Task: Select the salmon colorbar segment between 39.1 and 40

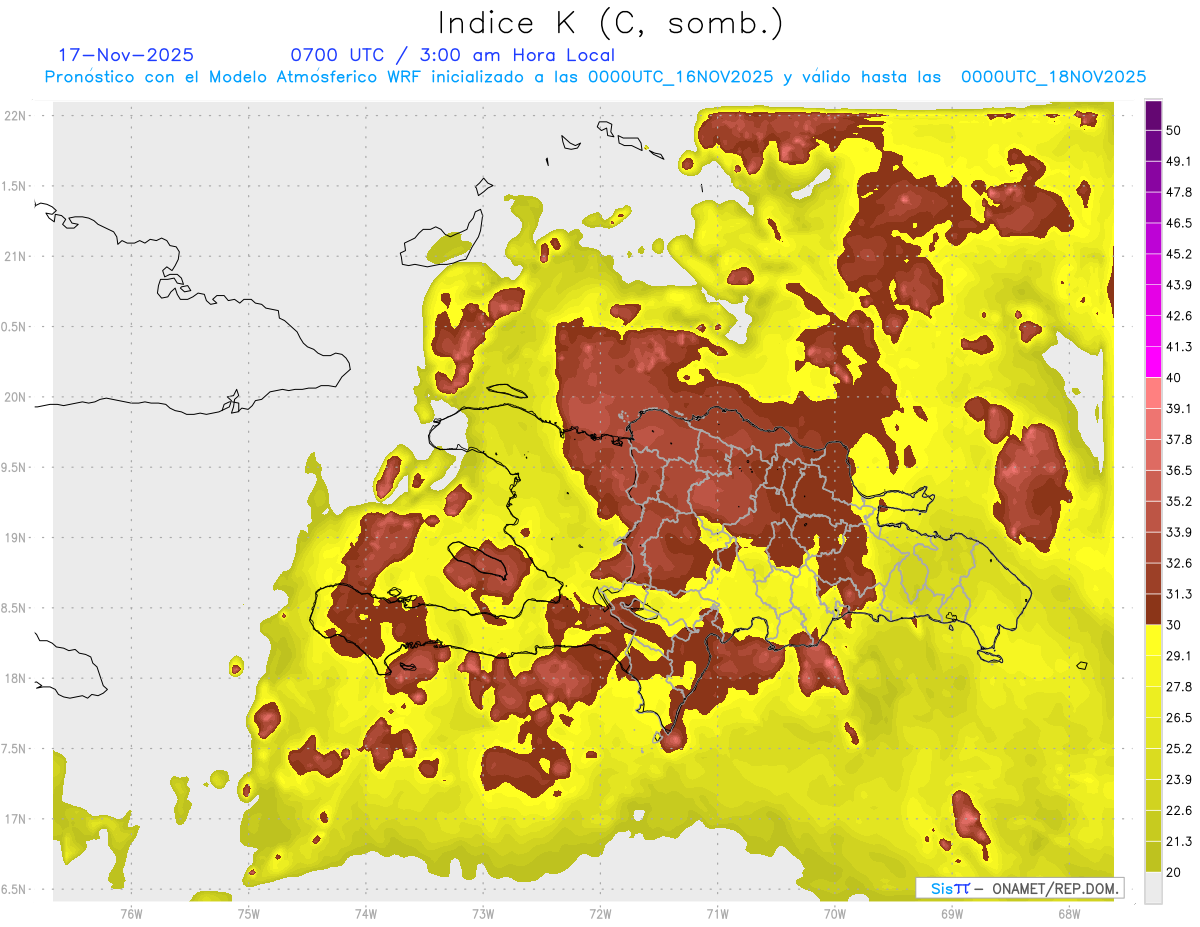Action: pos(1153,393)
